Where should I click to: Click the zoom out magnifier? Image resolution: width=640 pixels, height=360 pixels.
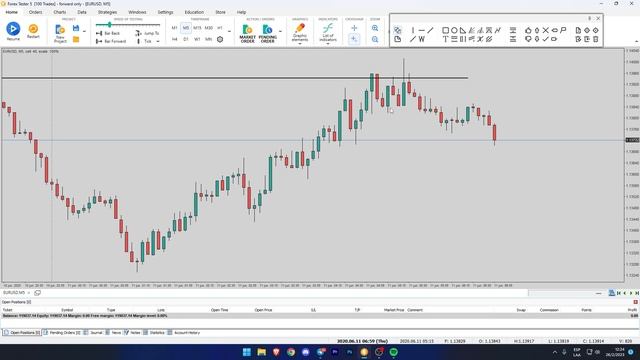coord(375,39)
